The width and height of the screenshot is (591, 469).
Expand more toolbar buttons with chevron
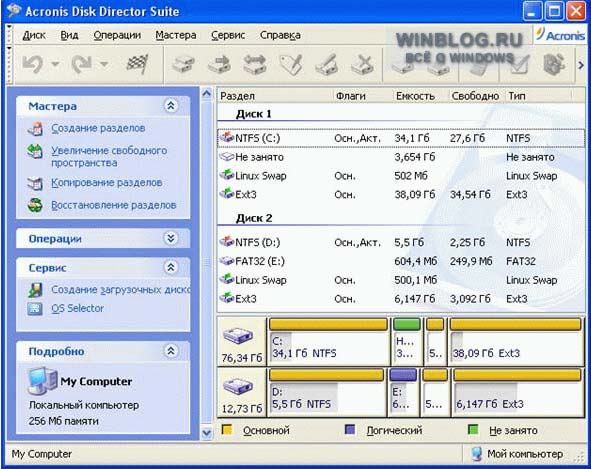point(581,65)
